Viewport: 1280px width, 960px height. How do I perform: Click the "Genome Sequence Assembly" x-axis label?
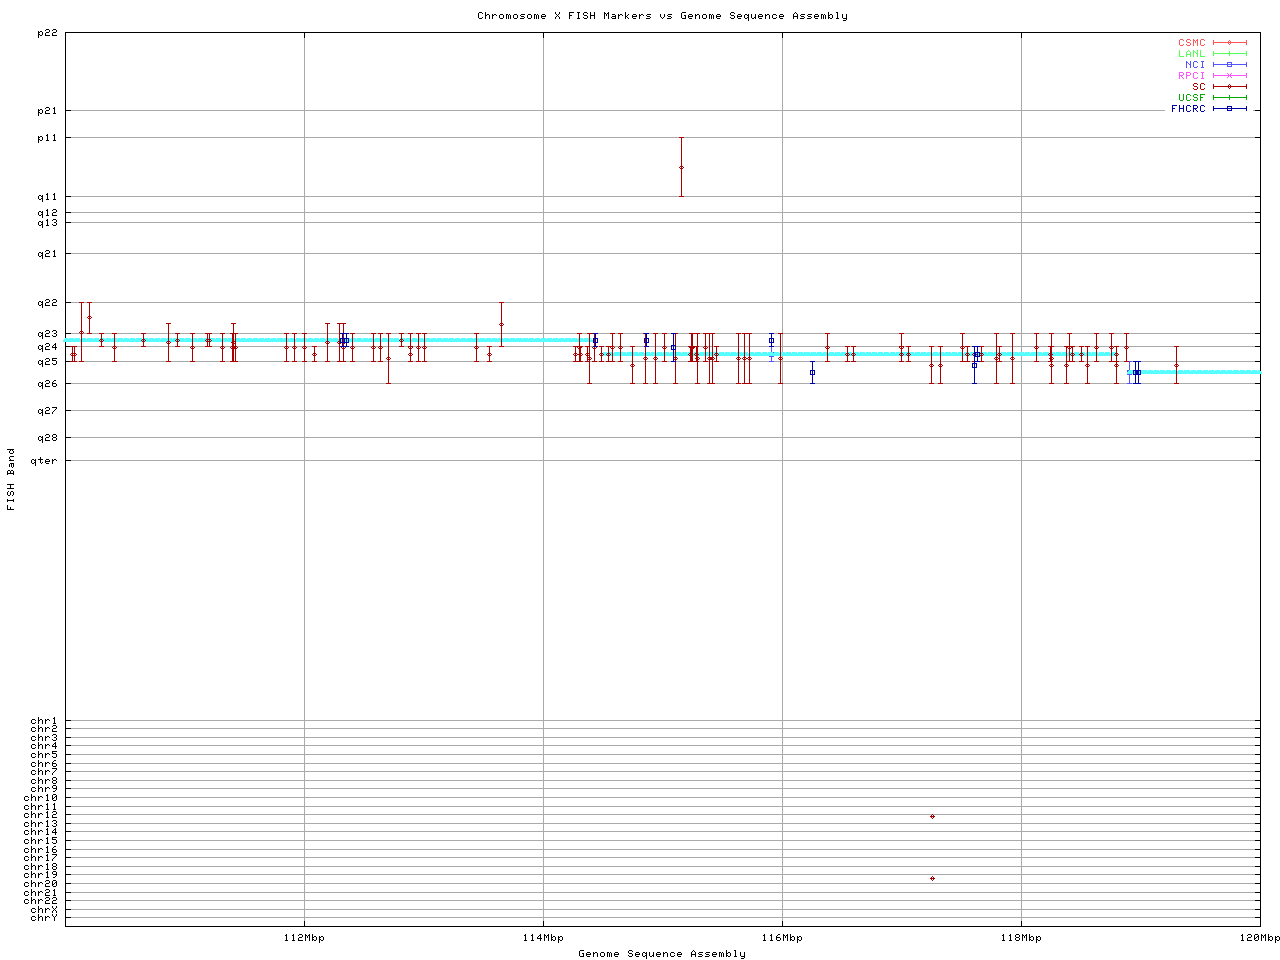[662, 954]
